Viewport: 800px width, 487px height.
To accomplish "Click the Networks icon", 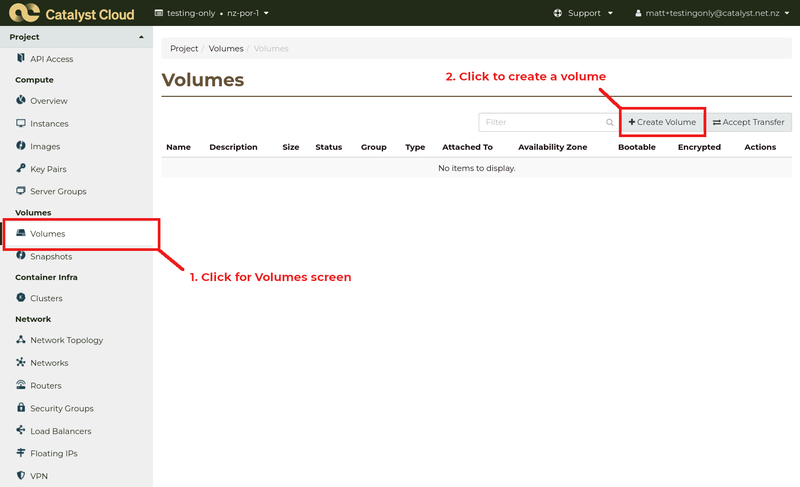I will (x=20, y=362).
